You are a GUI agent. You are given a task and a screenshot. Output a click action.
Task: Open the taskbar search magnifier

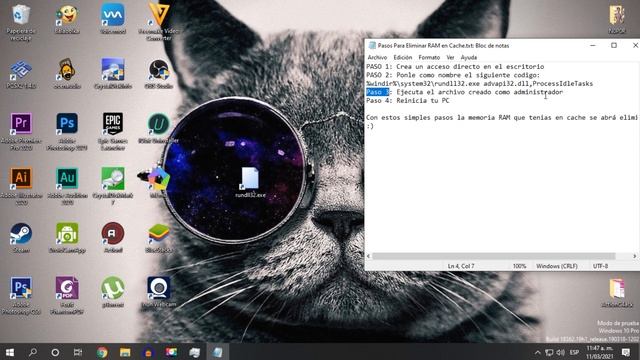click(33, 352)
